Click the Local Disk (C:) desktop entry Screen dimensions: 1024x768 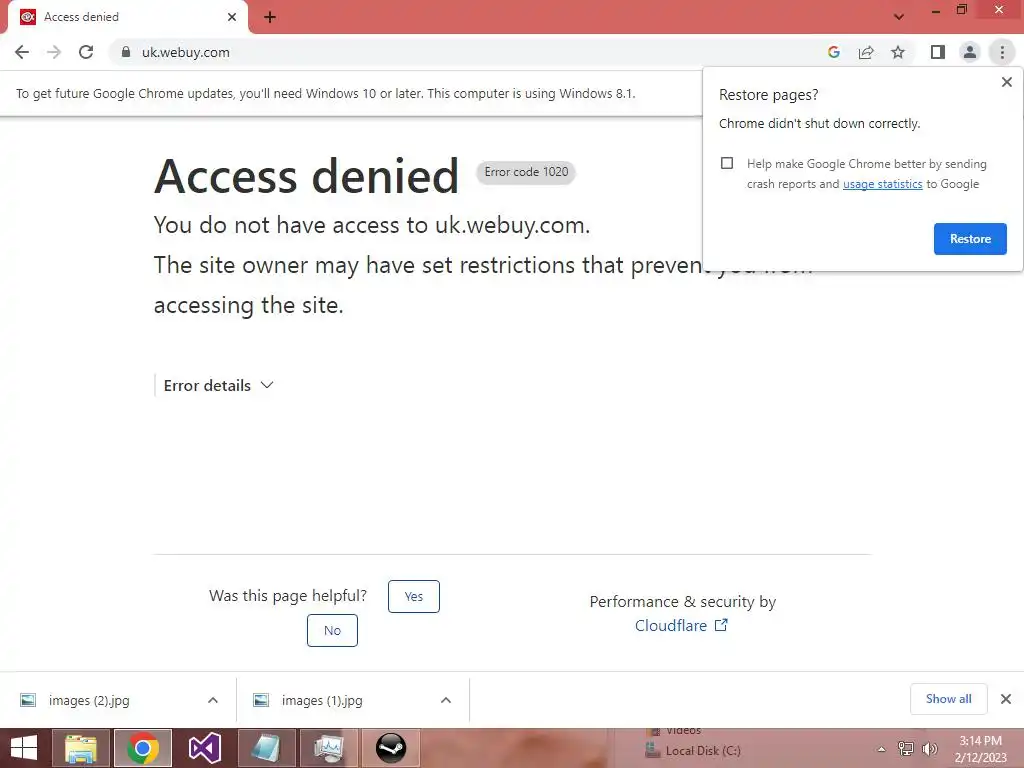(692, 751)
